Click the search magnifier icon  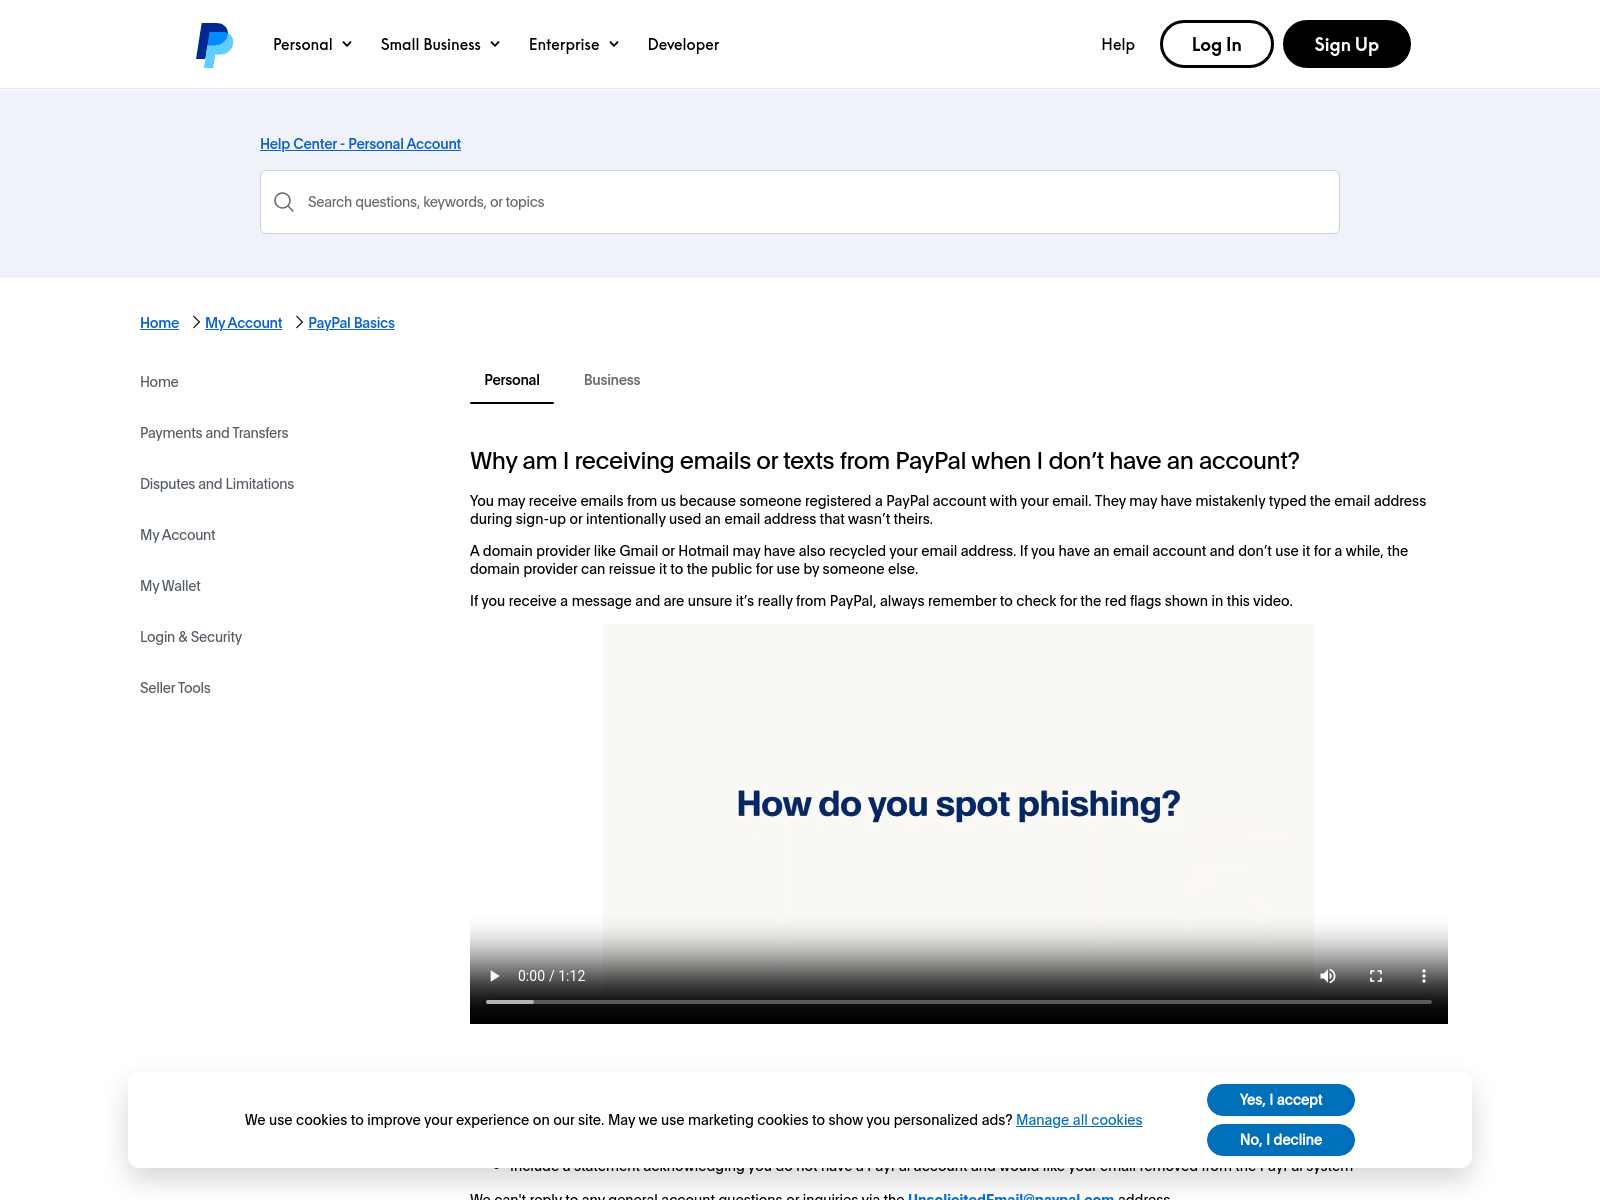(x=284, y=202)
